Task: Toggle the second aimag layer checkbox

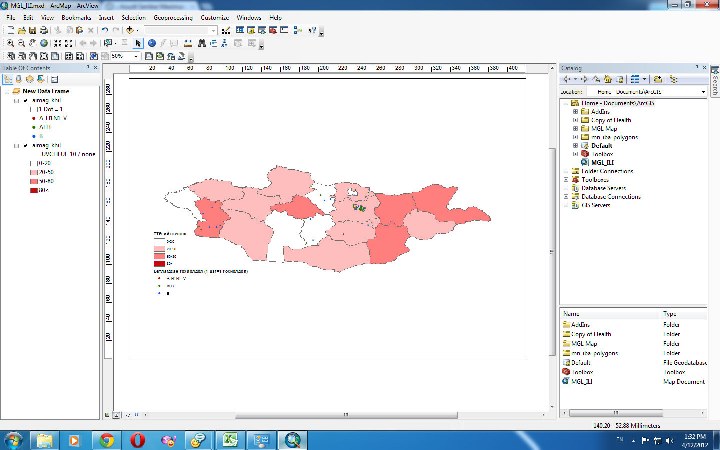Action: (x=26, y=146)
